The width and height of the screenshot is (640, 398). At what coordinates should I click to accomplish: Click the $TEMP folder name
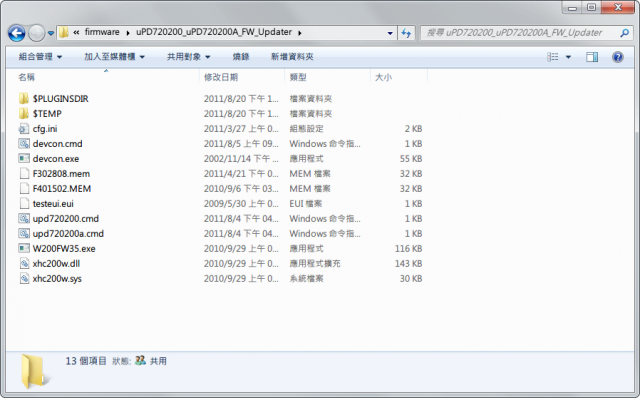tap(47, 113)
